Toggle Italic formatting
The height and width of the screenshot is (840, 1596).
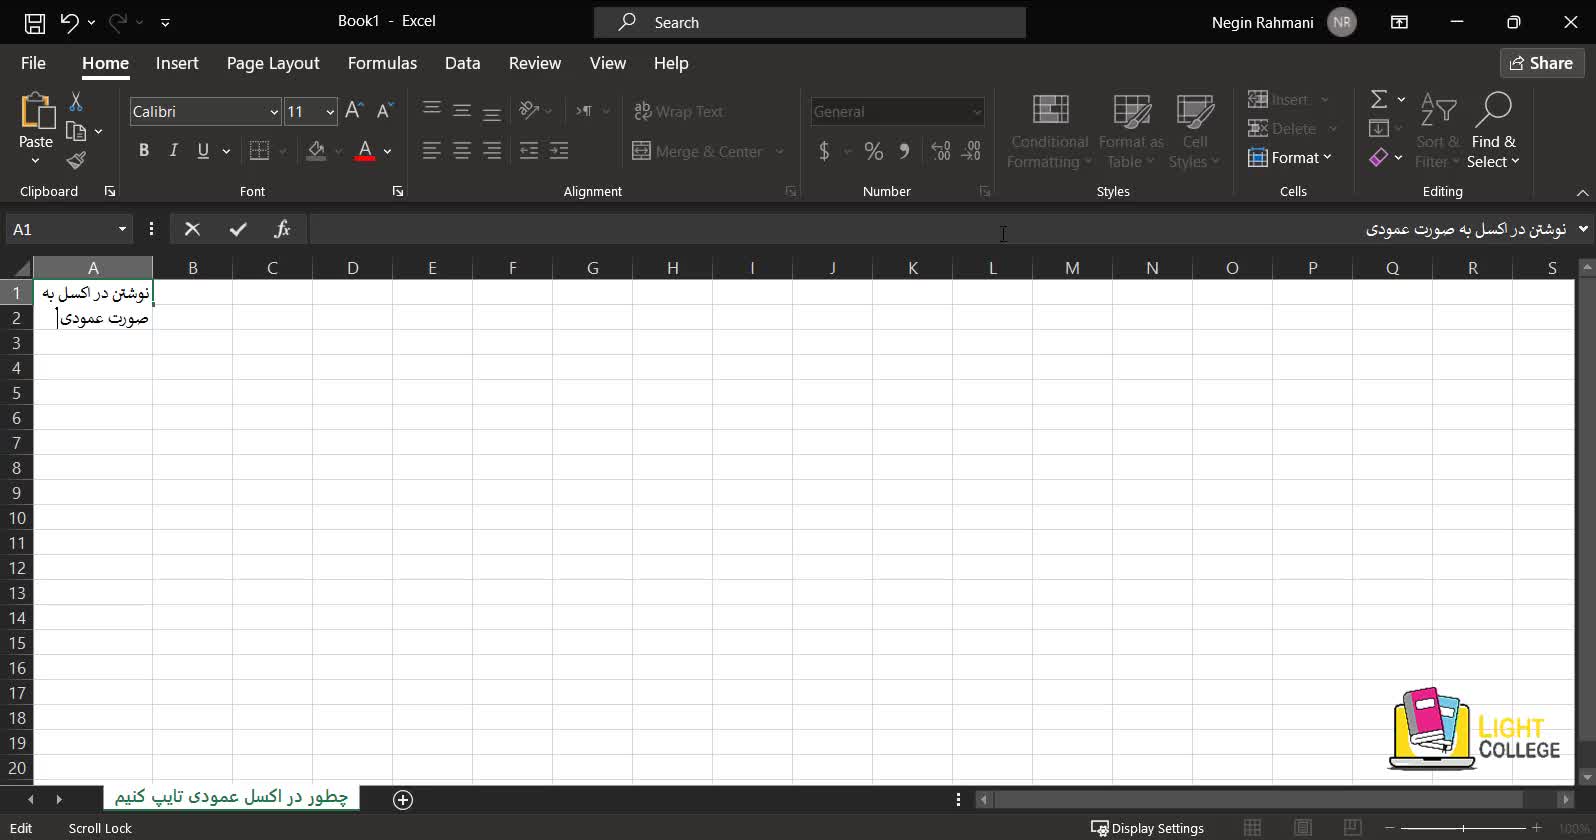(173, 151)
